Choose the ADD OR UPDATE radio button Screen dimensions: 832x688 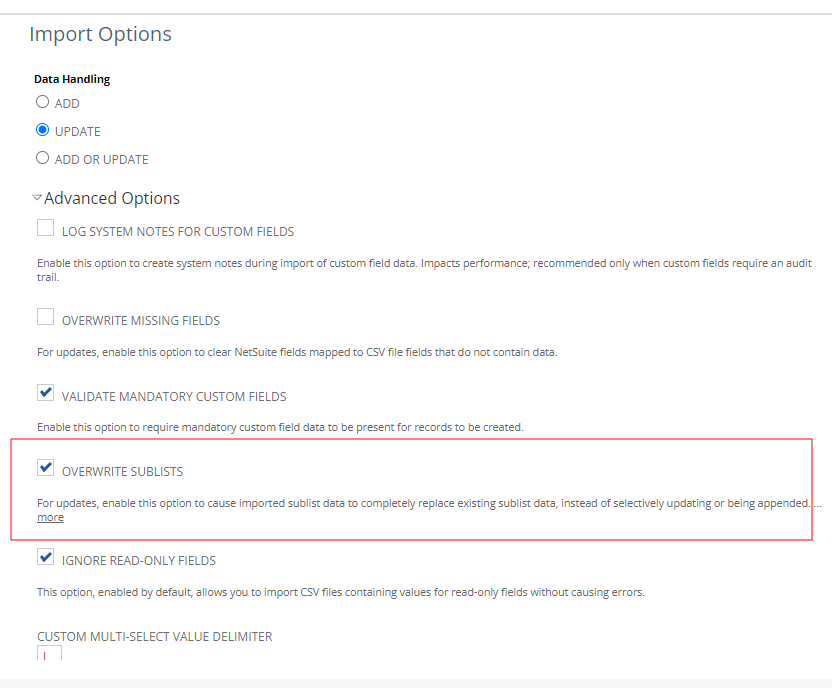pos(42,158)
